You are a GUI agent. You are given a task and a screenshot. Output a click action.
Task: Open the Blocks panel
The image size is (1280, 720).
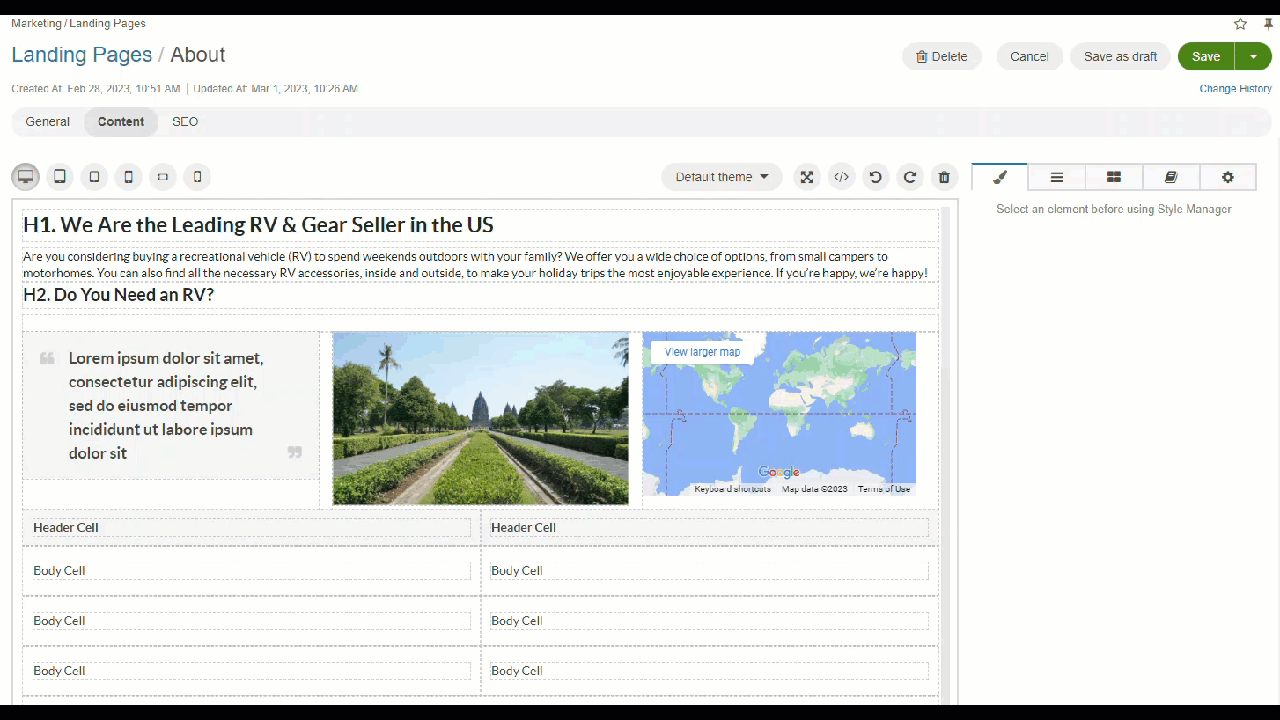[x=1114, y=177]
